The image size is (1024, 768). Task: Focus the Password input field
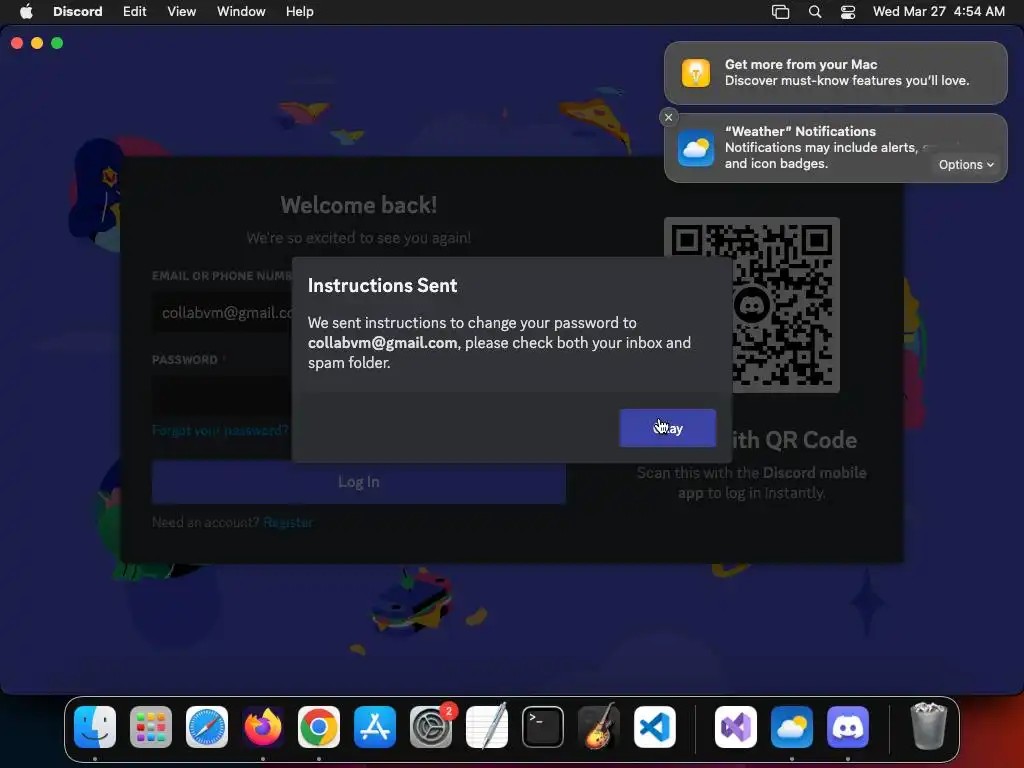pos(222,394)
